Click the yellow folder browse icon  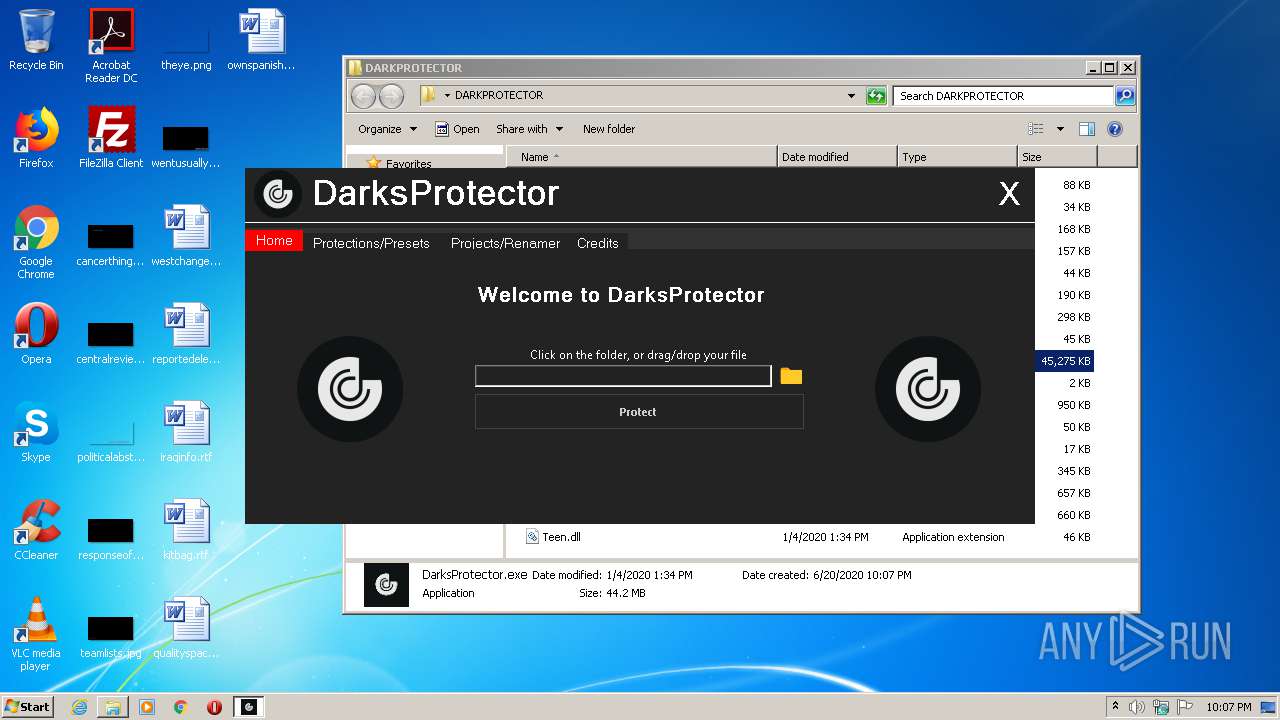pos(791,376)
